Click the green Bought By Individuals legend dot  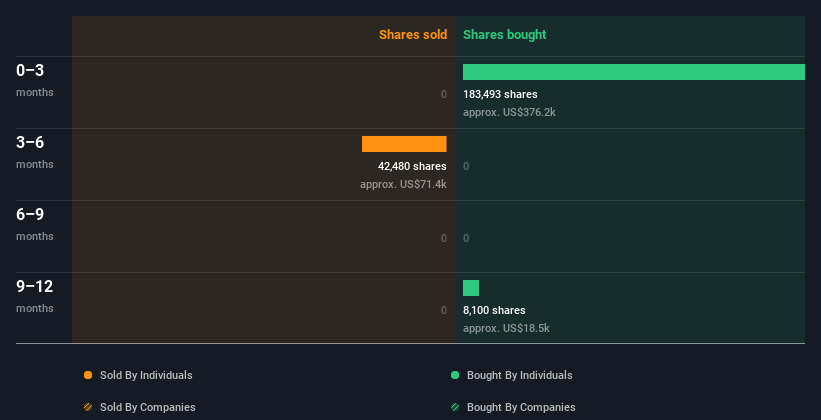pos(455,375)
